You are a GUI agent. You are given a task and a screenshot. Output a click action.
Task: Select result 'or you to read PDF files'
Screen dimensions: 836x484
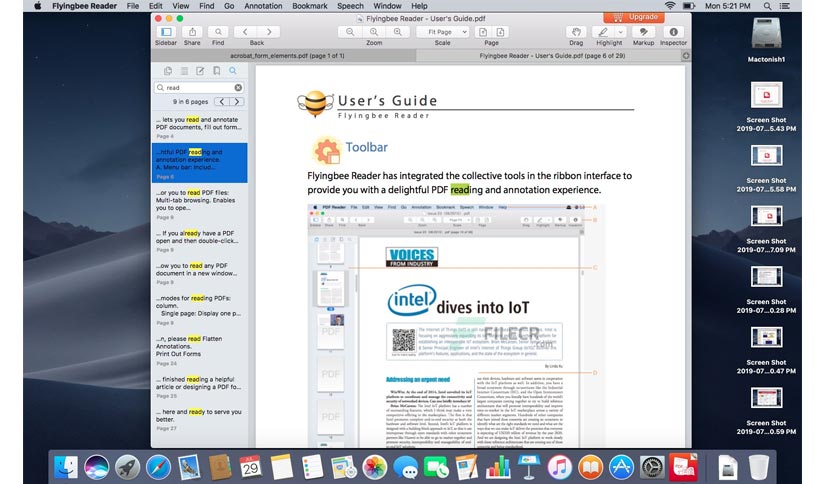click(199, 204)
